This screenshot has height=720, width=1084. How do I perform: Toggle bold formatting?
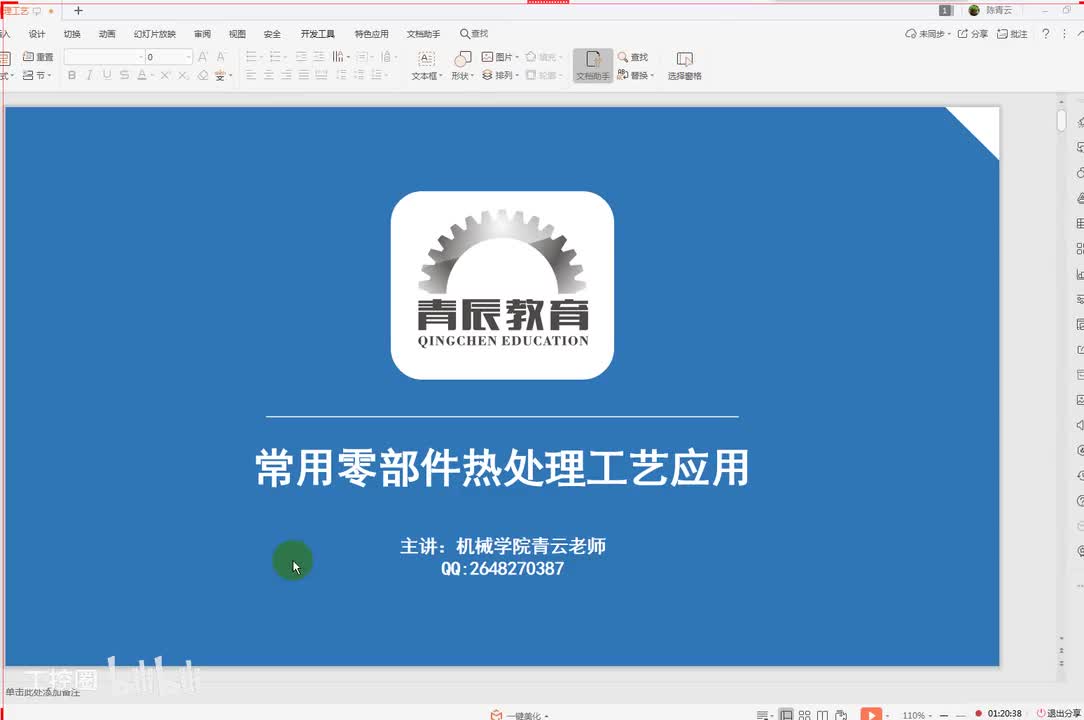(72, 75)
